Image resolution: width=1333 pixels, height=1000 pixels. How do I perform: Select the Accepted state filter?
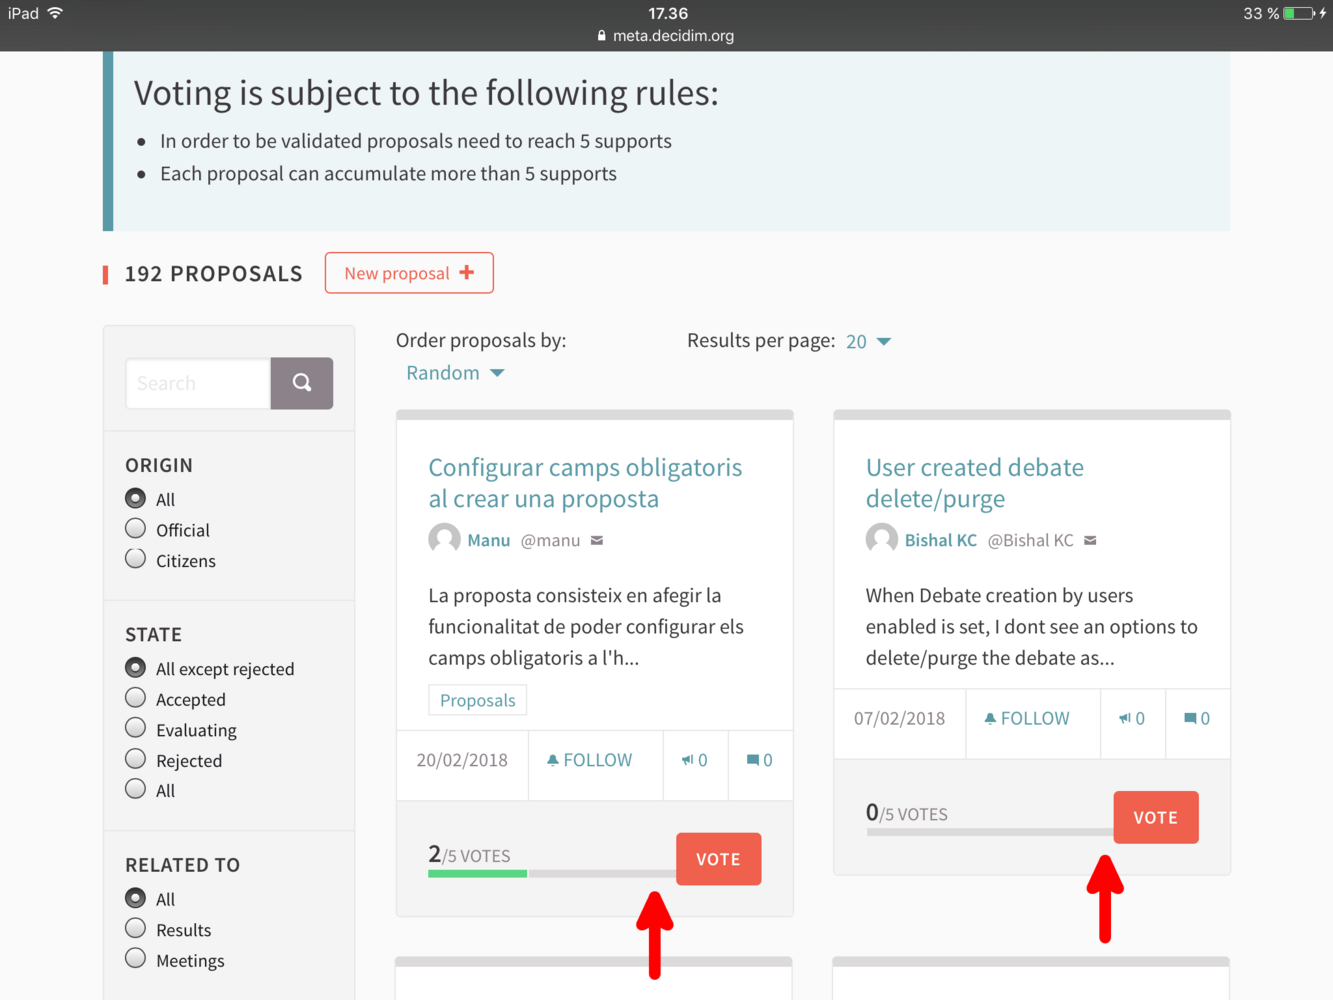click(136, 698)
